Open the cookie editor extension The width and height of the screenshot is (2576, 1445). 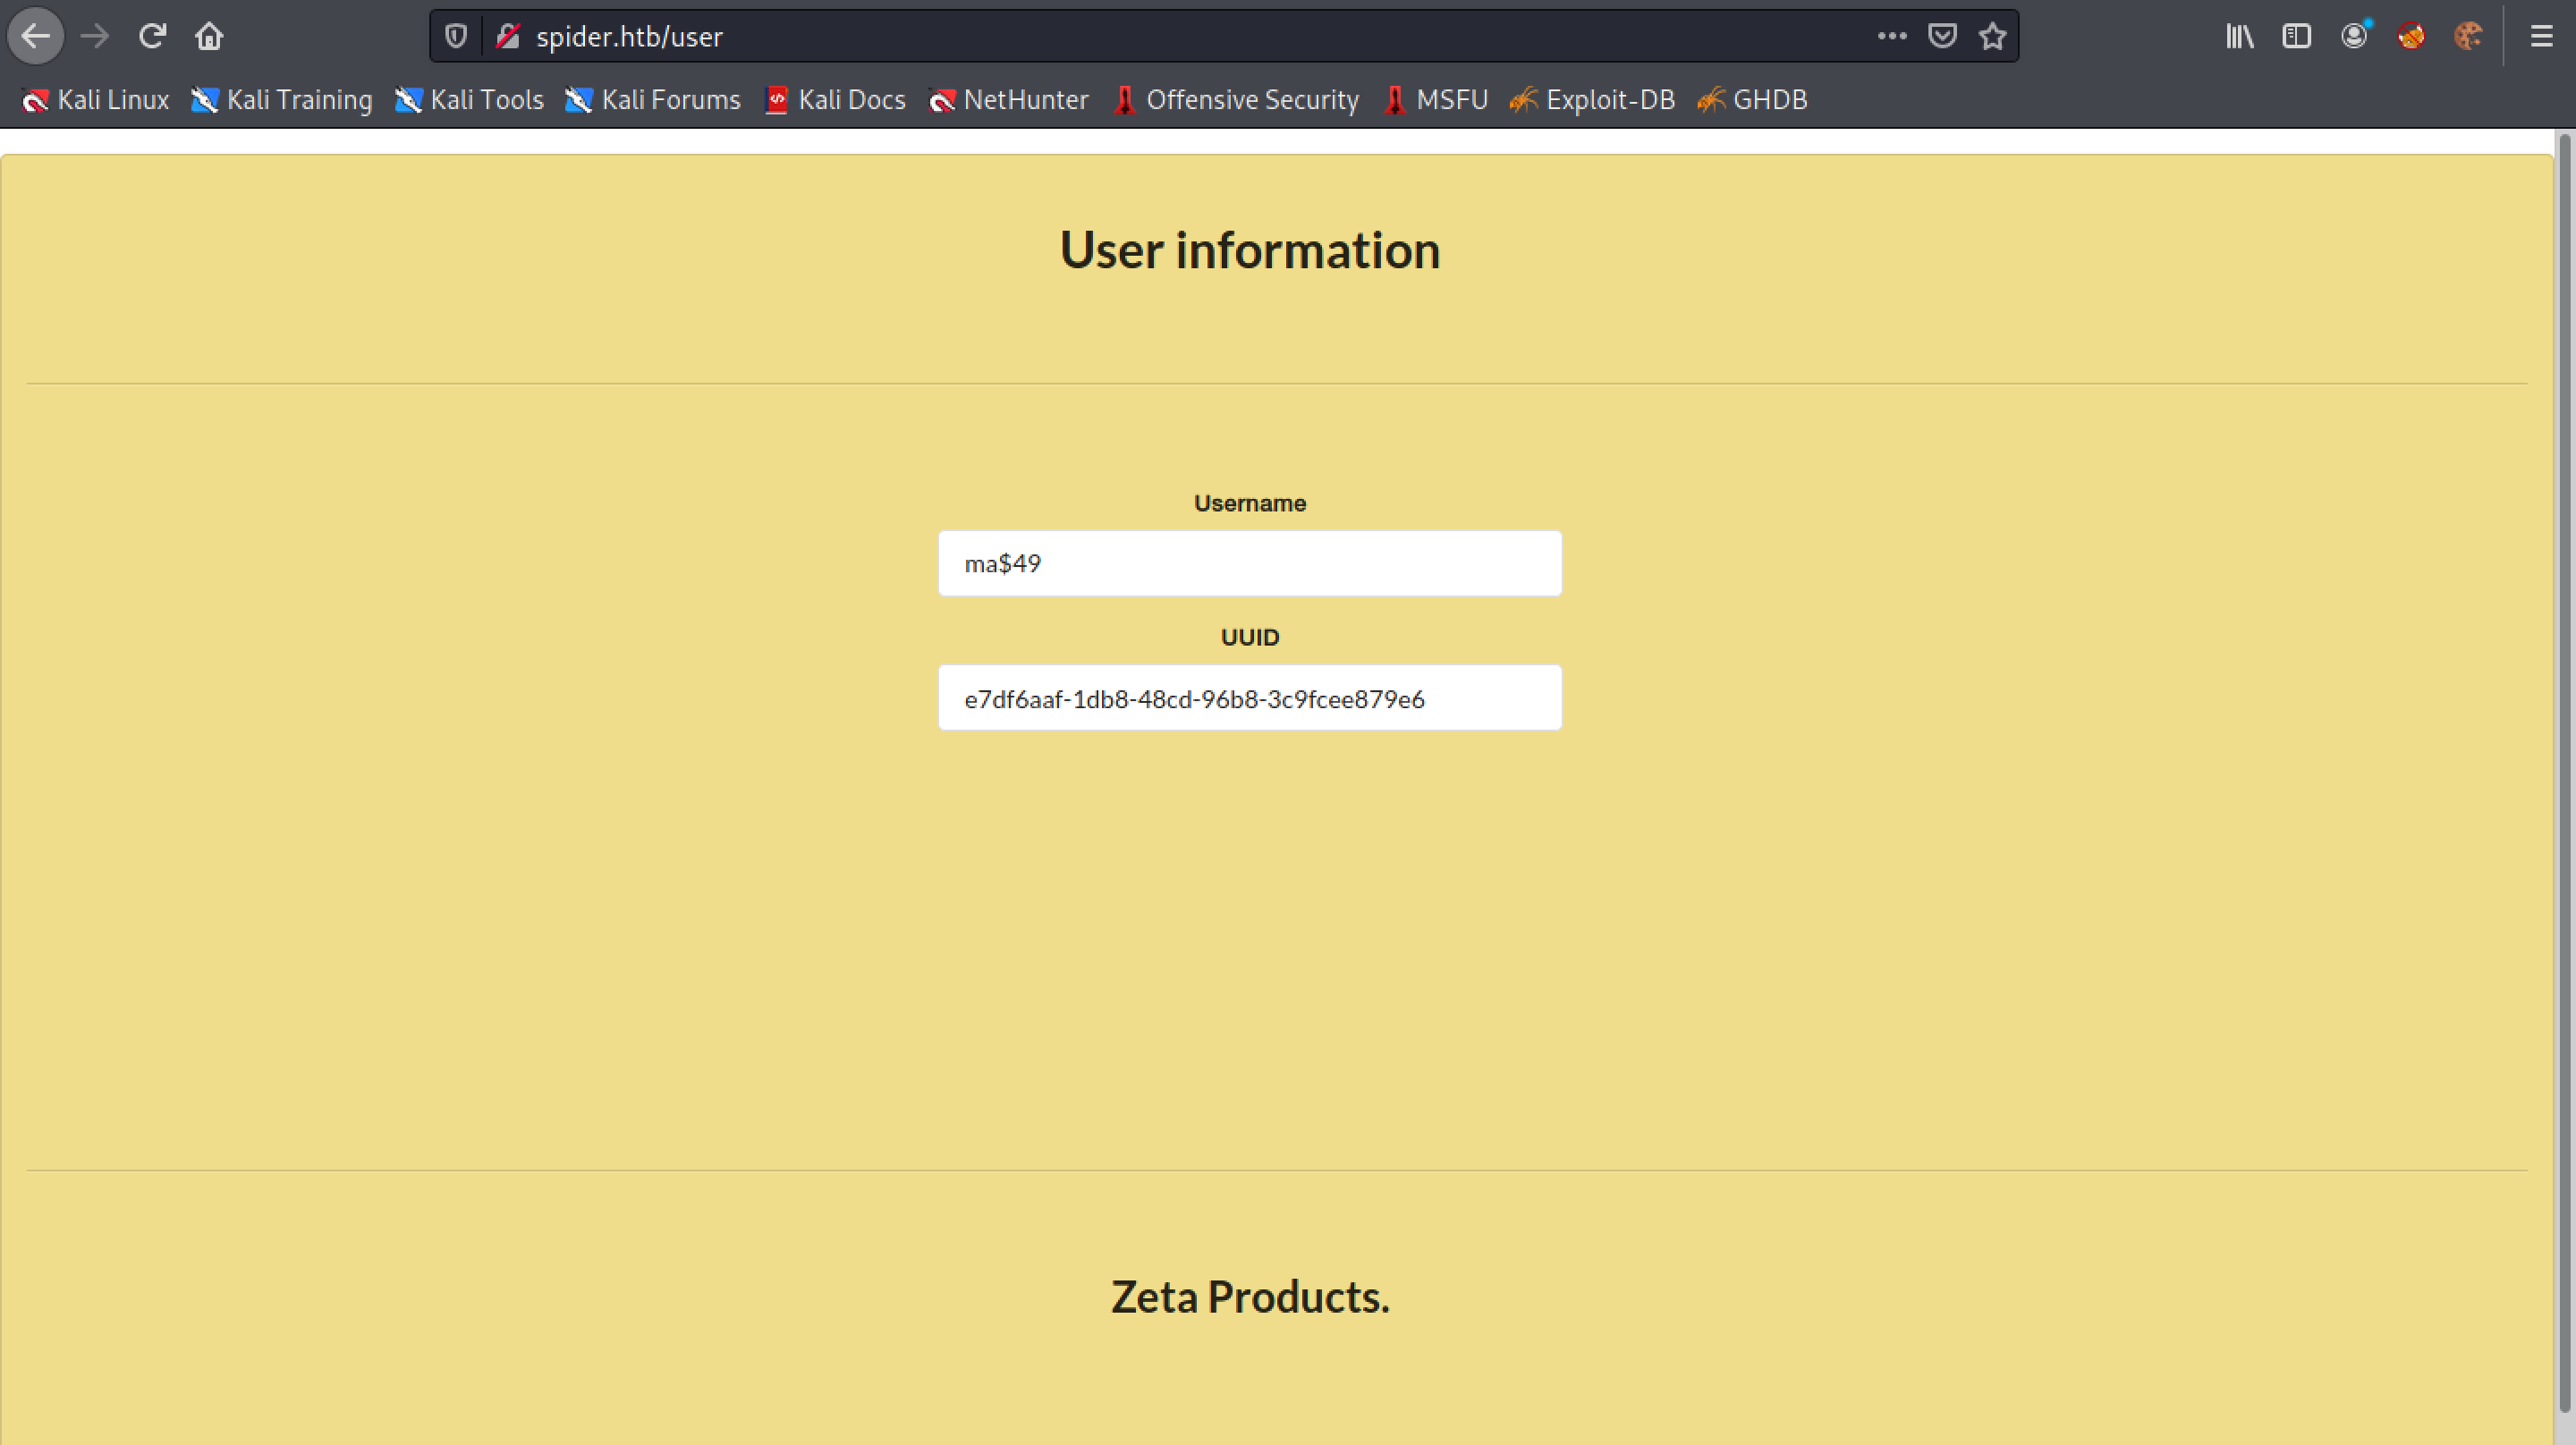[x=2469, y=37]
